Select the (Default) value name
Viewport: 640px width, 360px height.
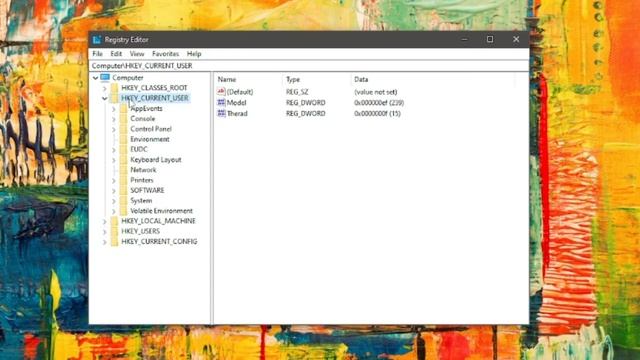pos(240,92)
